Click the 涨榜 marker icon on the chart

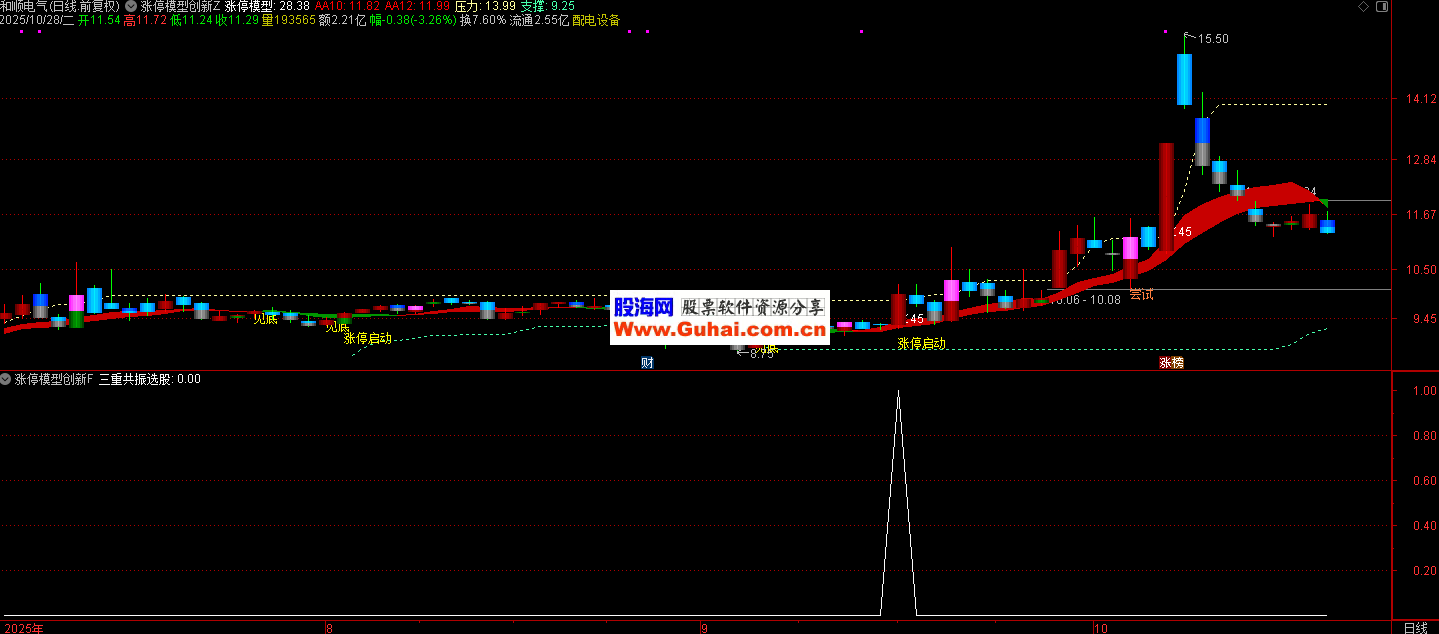(1171, 362)
